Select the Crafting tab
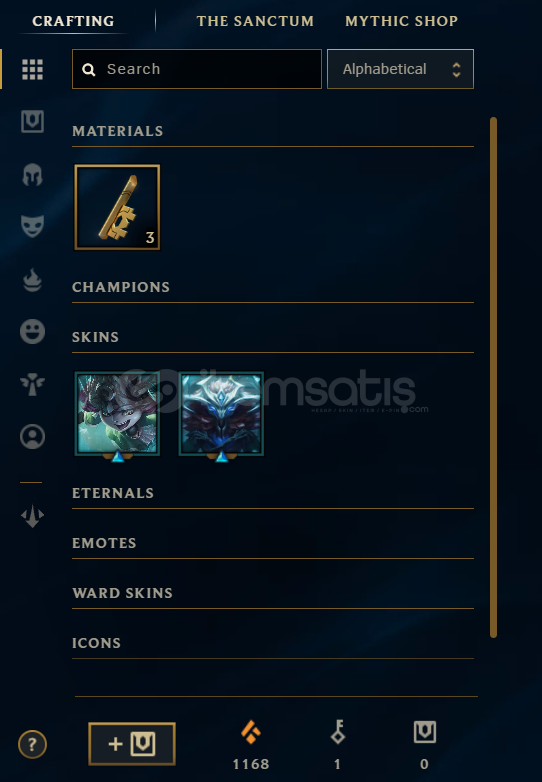This screenshot has width=542, height=782. (x=73, y=21)
